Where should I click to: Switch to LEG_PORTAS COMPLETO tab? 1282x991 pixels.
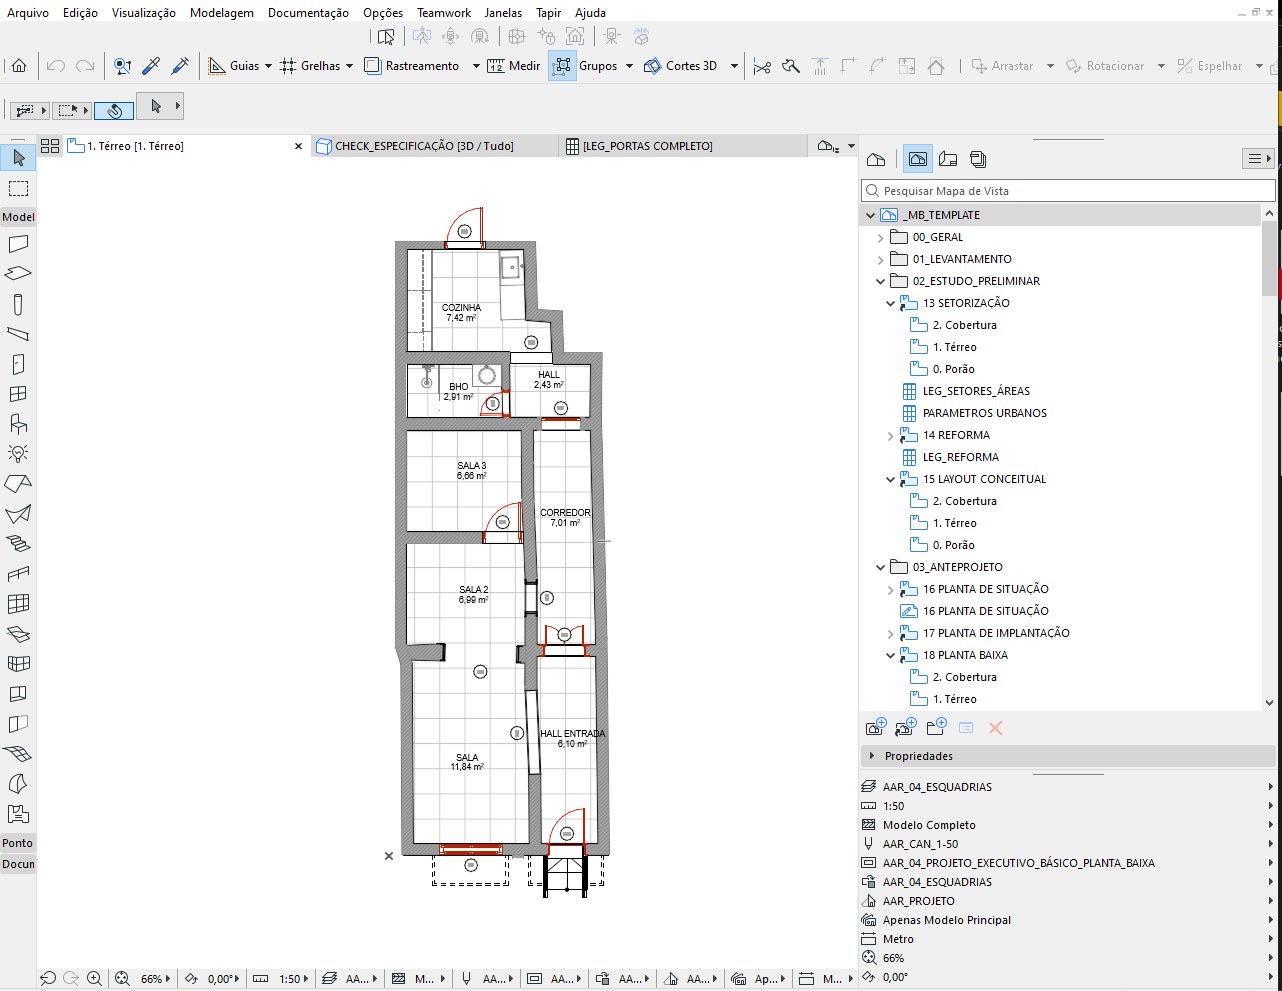pyautogui.click(x=684, y=146)
